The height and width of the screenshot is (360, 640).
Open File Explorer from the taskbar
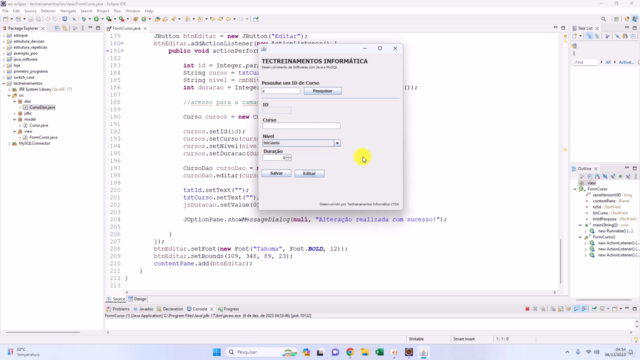click(x=365, y=352)
